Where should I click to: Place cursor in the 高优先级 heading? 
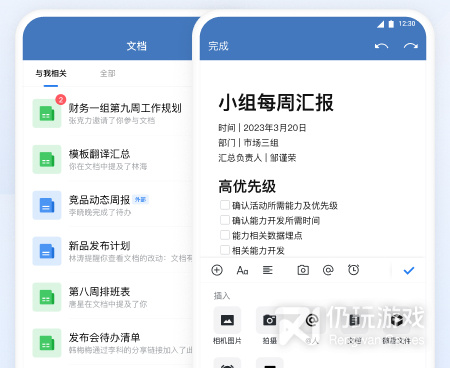pos(247,186)
